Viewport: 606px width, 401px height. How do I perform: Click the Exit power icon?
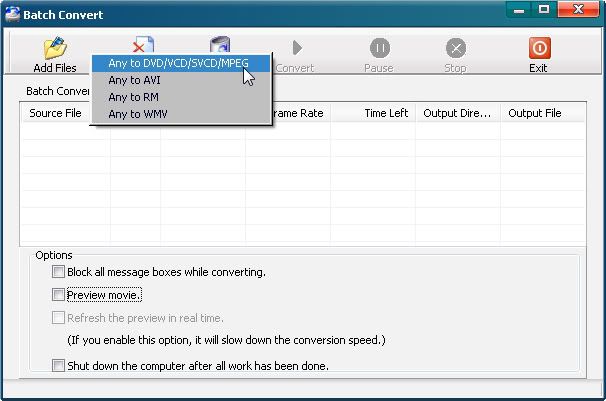(x=539, y=48)
